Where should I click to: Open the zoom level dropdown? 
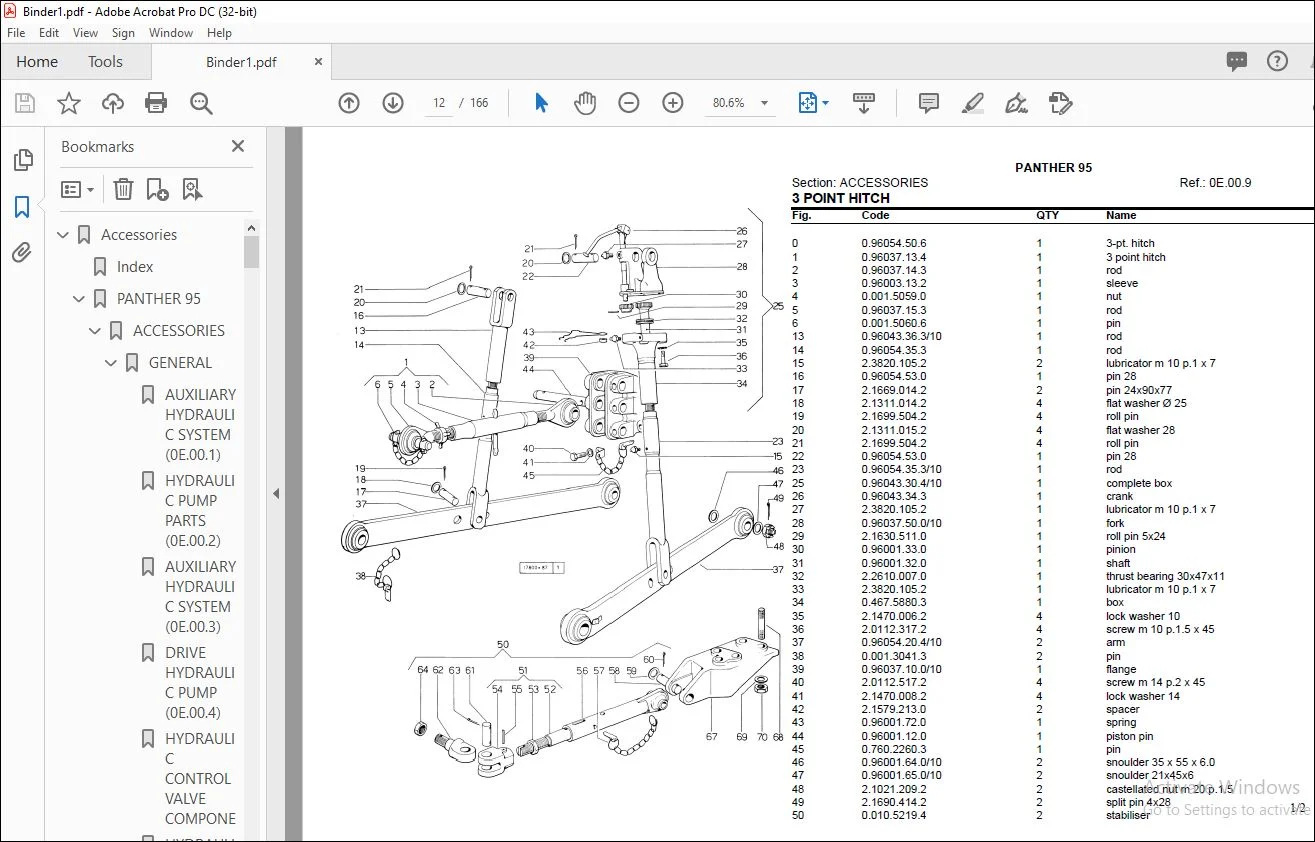click(765, 103)
